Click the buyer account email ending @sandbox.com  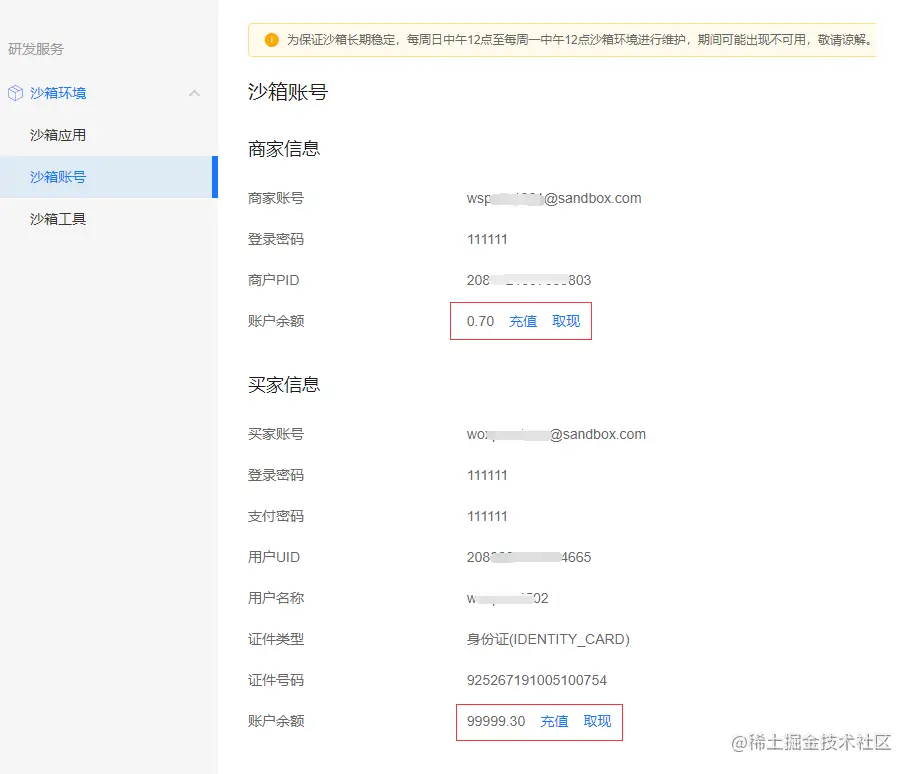pos(556,434)
